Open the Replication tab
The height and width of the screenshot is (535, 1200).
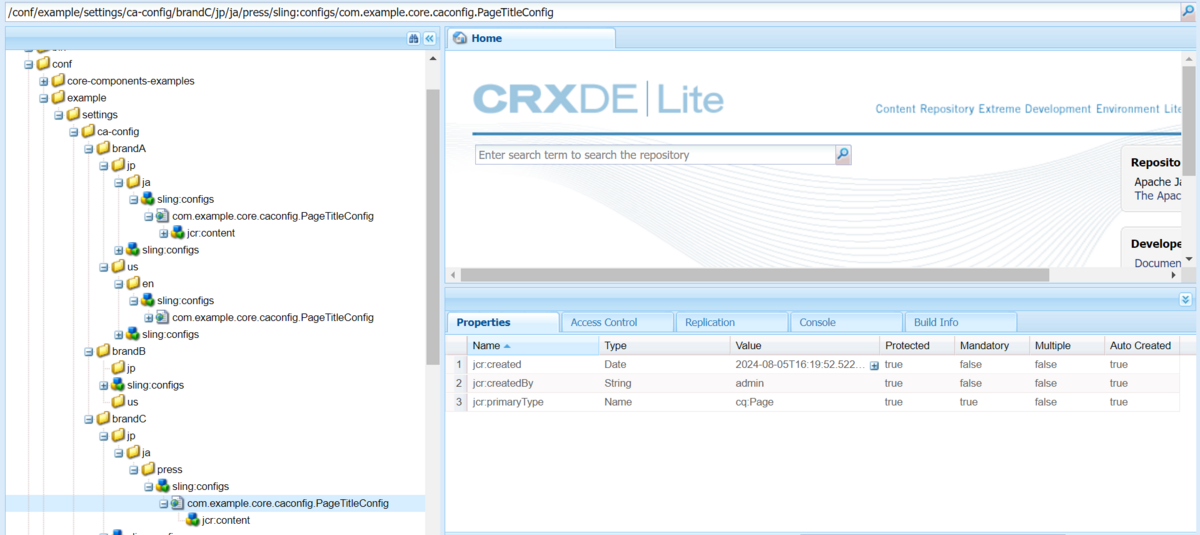click(x=732, y=322)
